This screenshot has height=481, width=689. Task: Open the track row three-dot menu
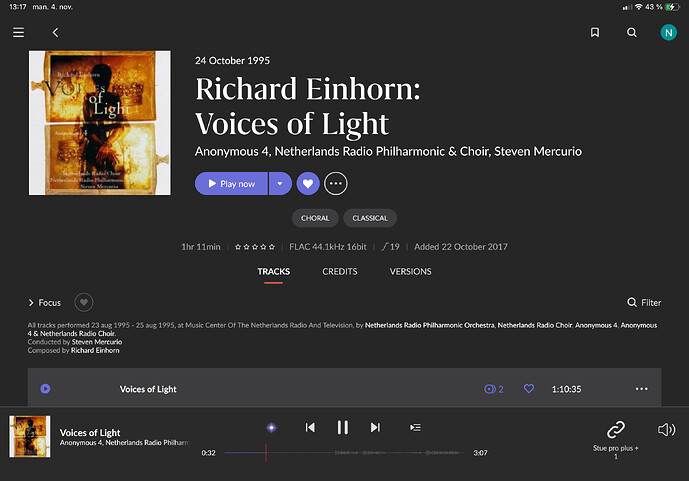[x=641, y=389]
